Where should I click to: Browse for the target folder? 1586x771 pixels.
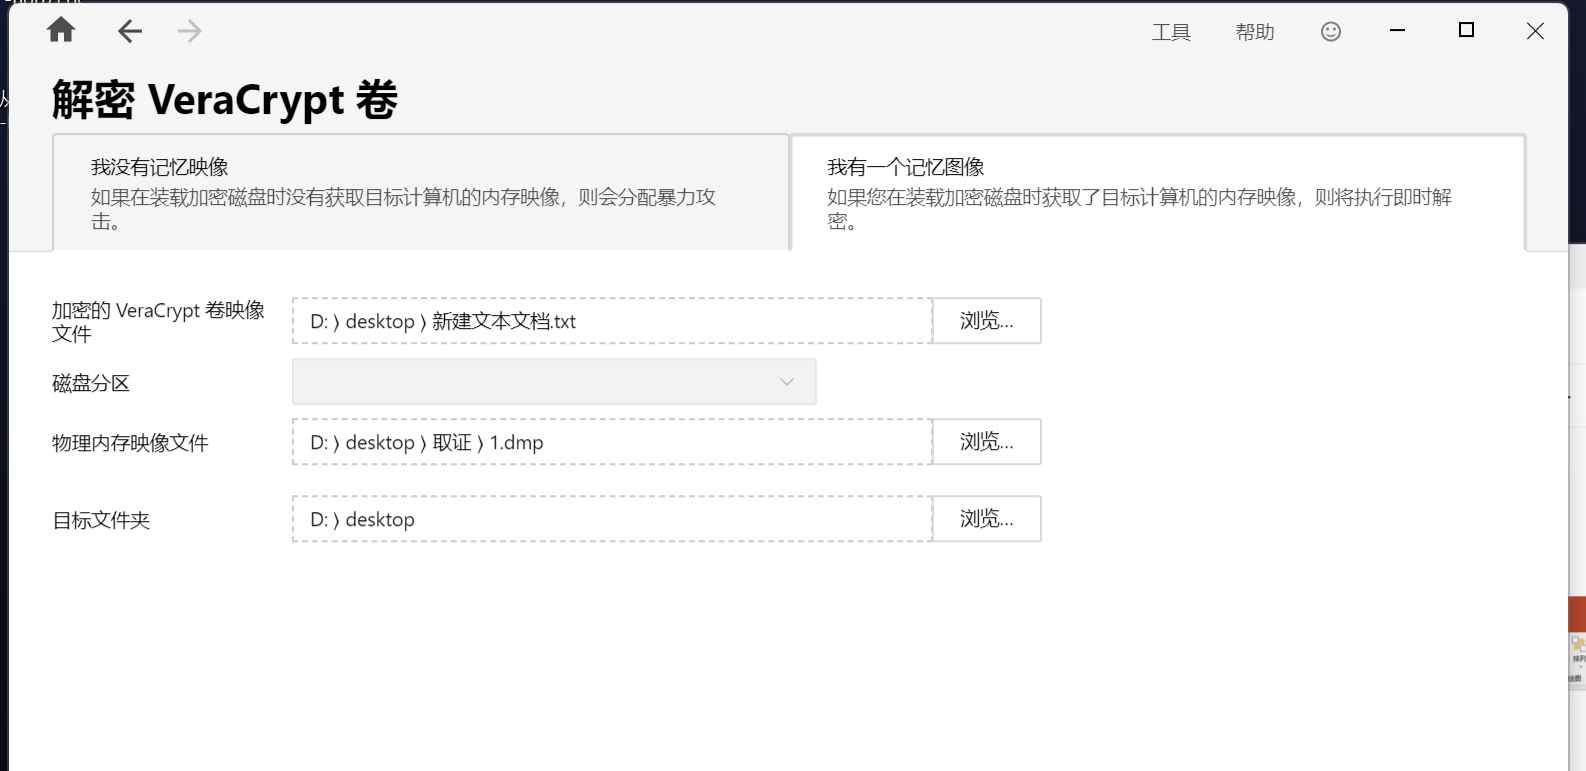987,519
